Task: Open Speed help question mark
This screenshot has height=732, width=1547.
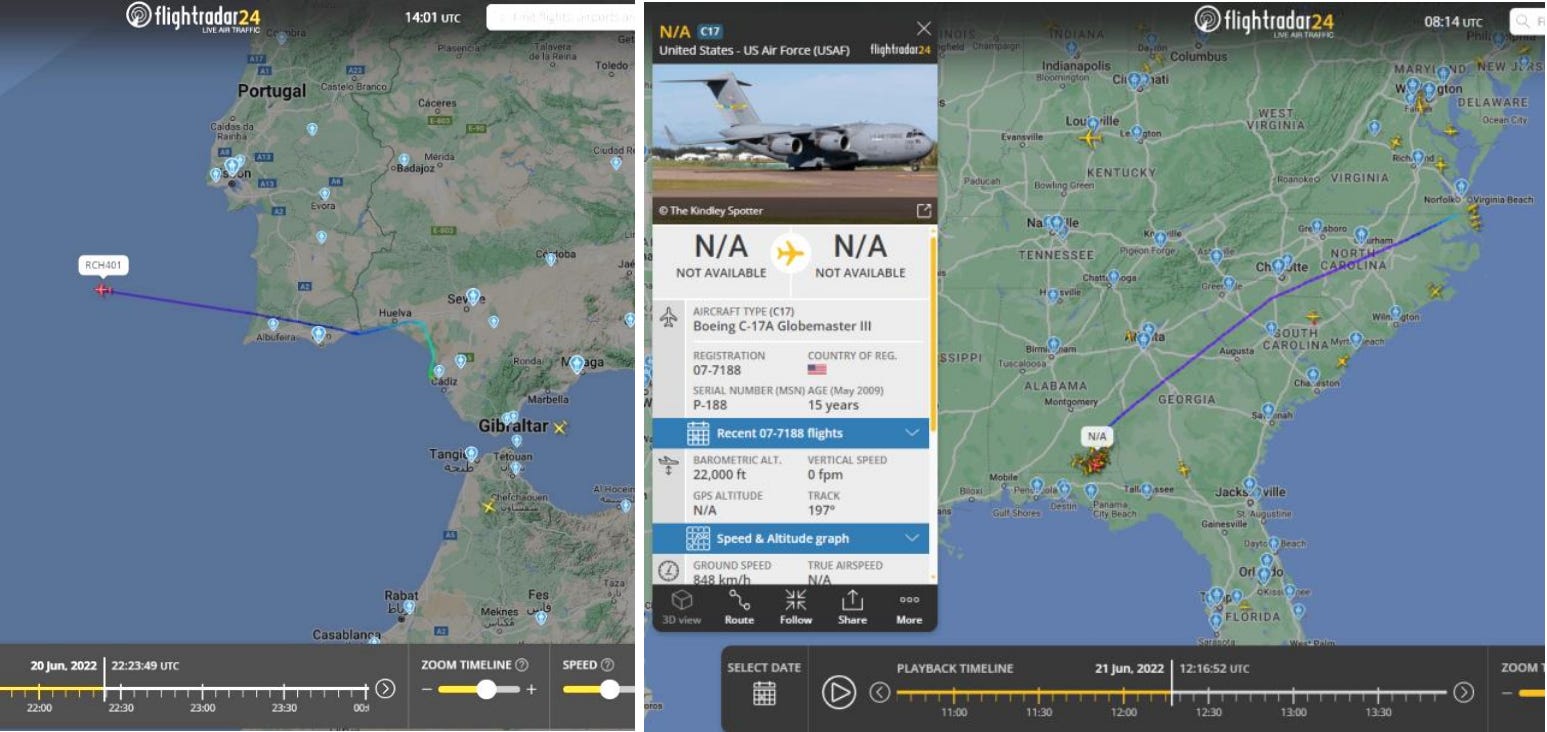Action: click(606, 665)
